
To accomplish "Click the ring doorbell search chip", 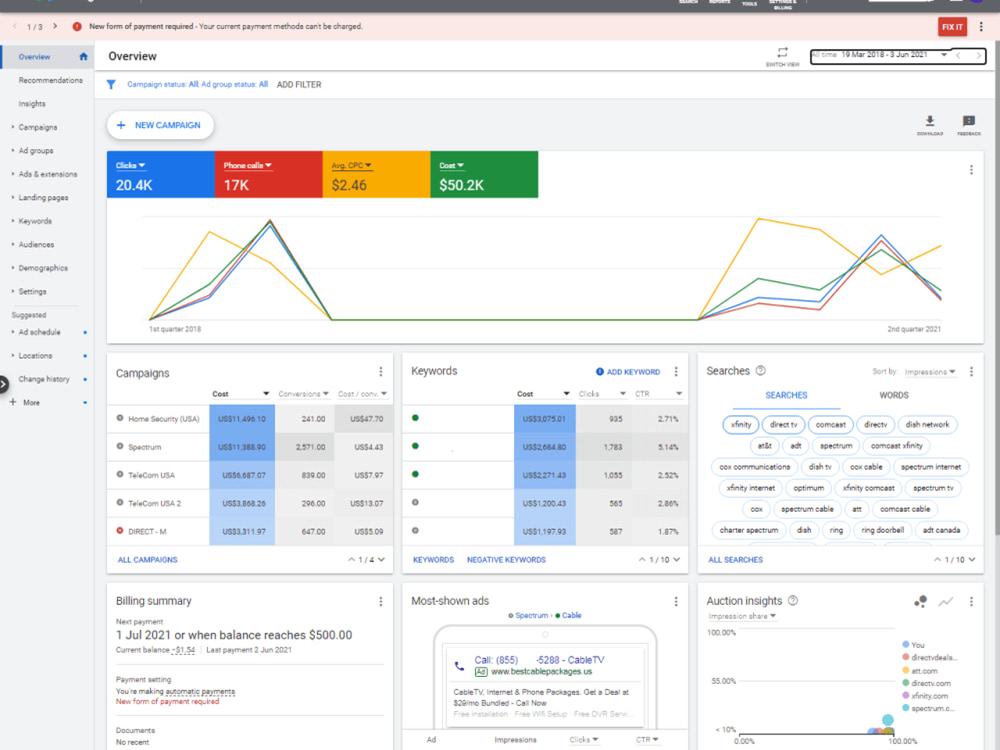I will coord(883,530).
